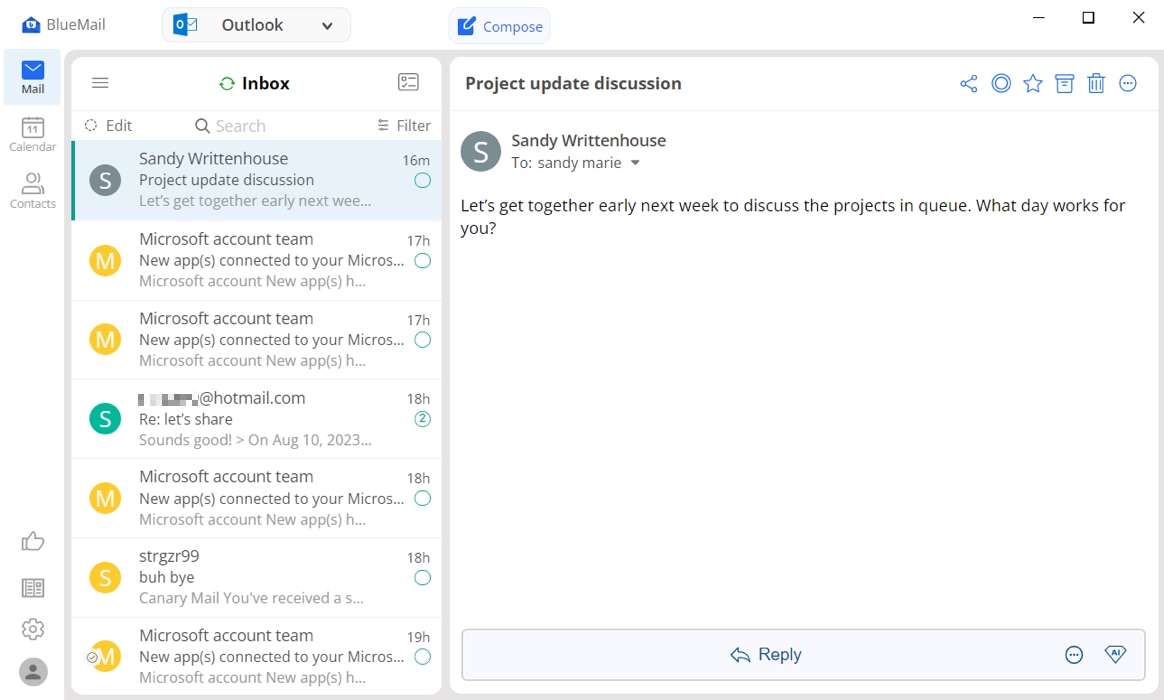
Task: Archive the Project update discussion email
Action: (x=1064, y=84)
